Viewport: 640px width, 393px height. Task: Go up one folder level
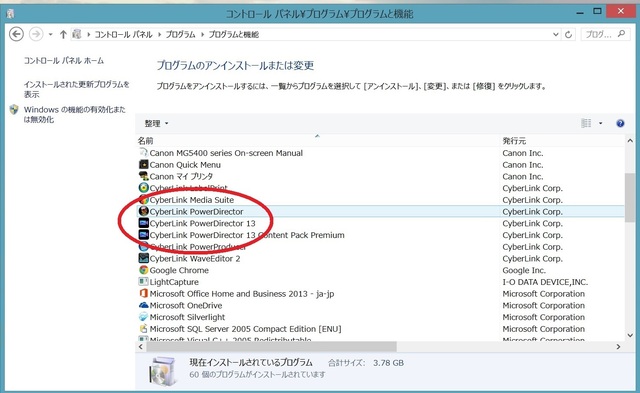pyautogui.click(x=63, y=34)
